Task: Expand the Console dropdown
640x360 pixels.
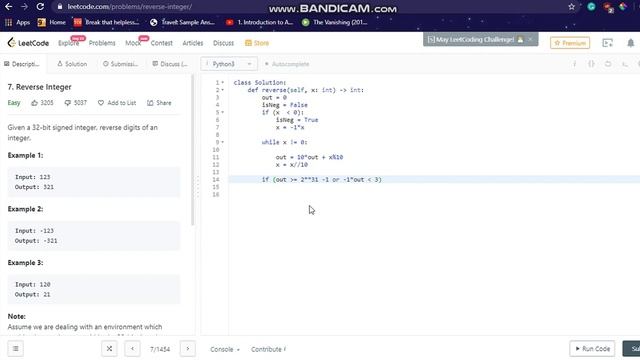Action: pyautogui.click(x=225, y=349)
